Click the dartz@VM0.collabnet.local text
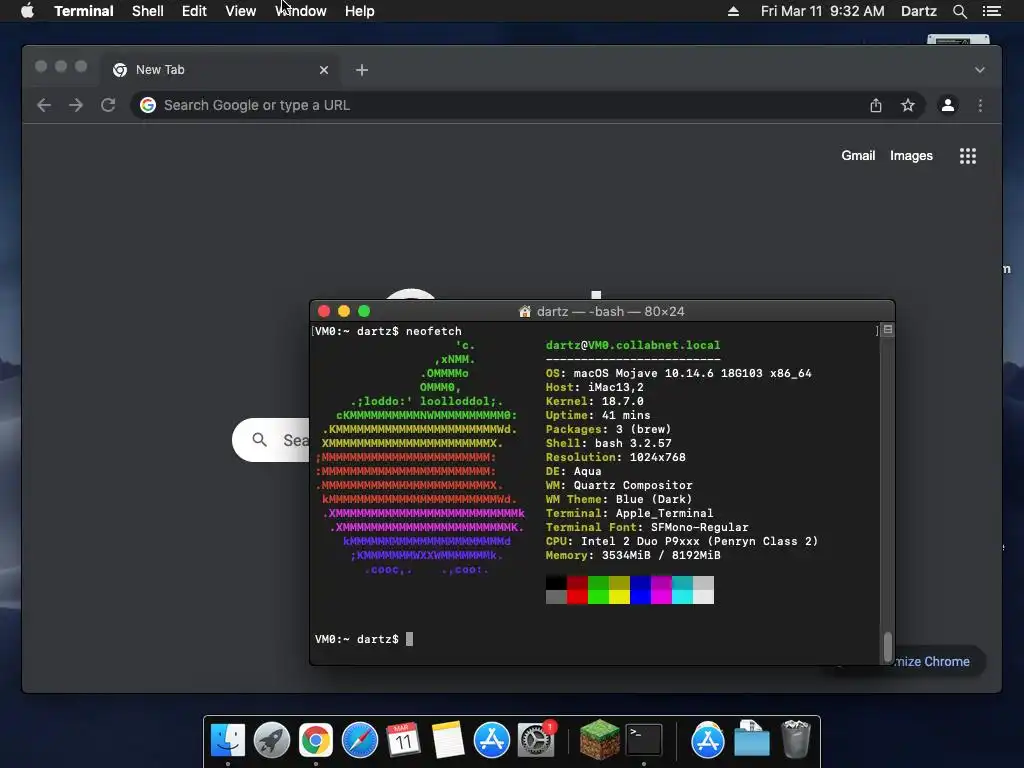 pos(633,345)
